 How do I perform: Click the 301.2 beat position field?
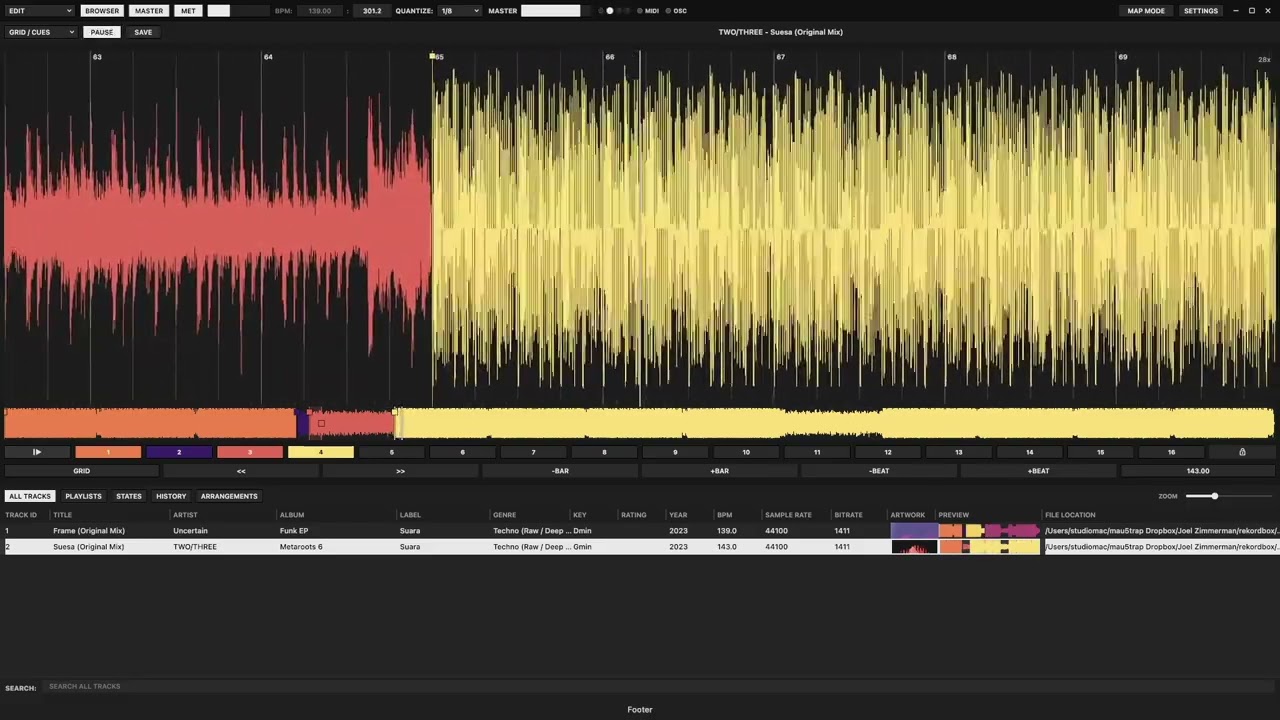coord(372,11)
